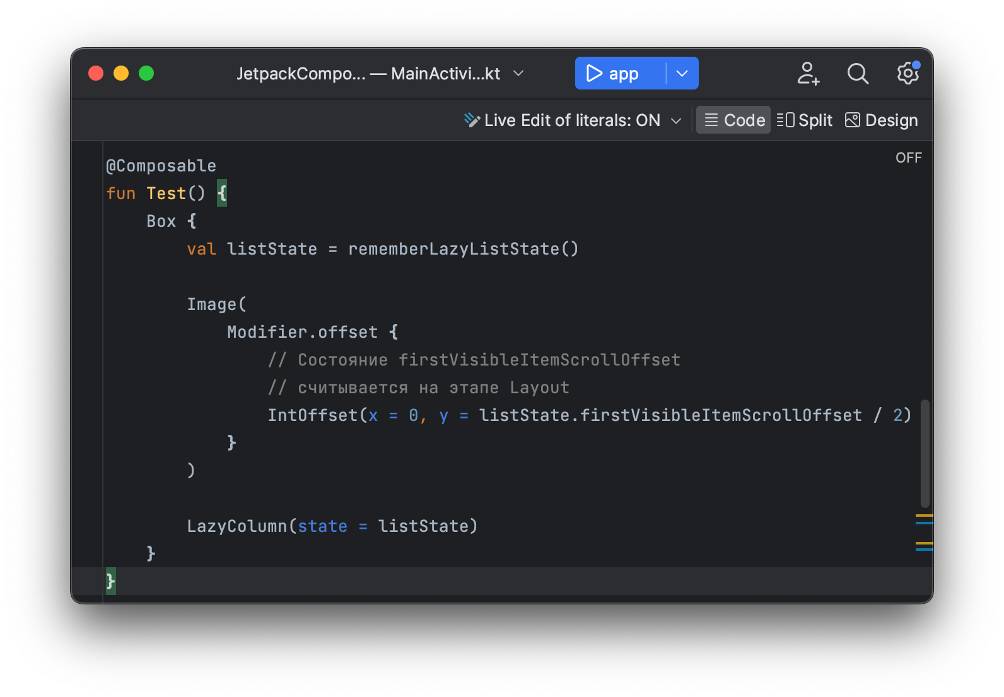Run the app with the play button

[612, 73]
